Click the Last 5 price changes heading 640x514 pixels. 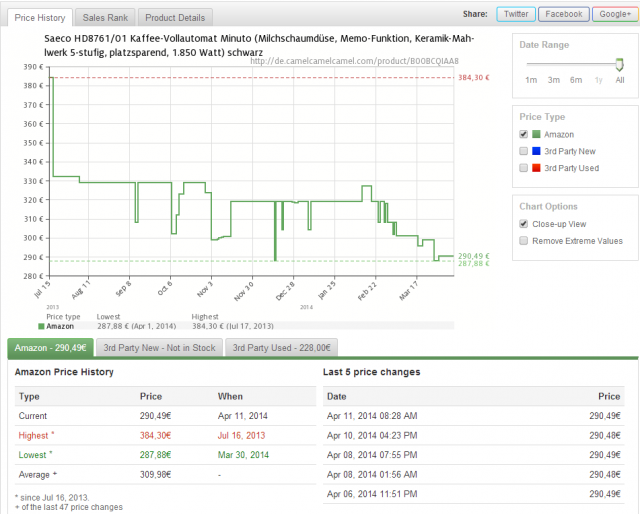[x=371, y=372]
